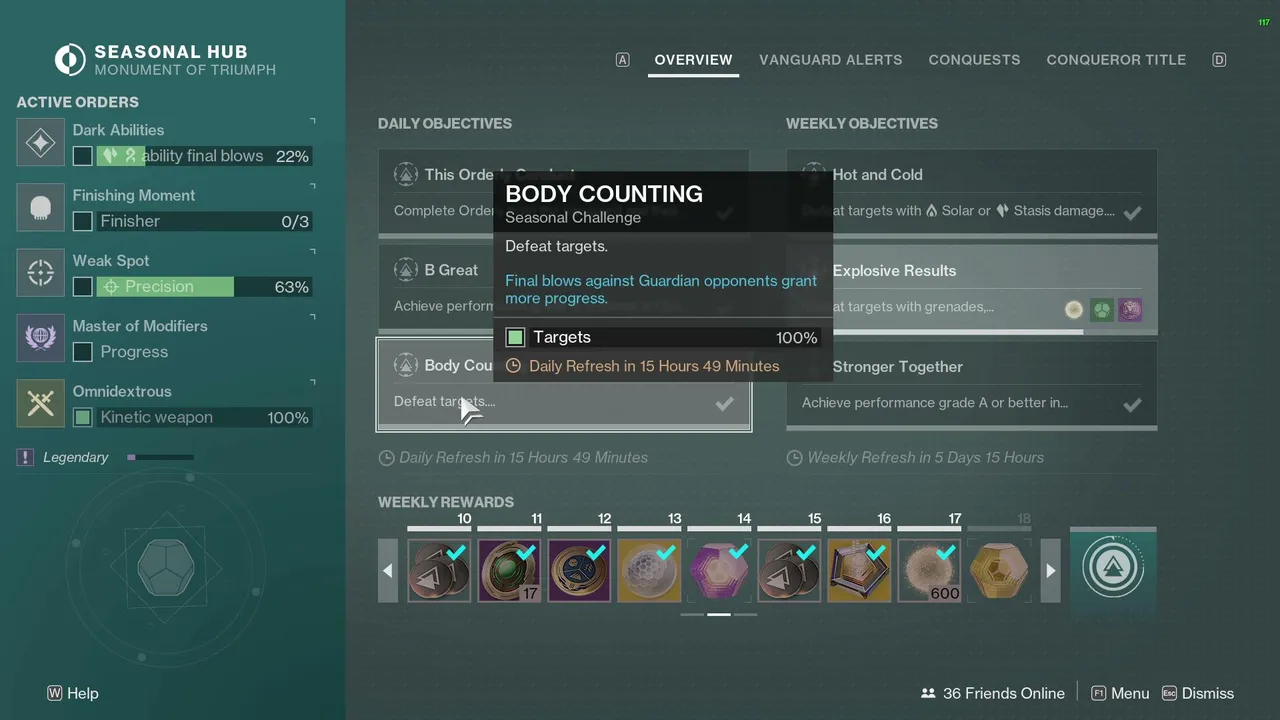1280x720 pixels.
Task: Toggle the Targets checkbox in Body Counting tooltip
Action: pyautogui.click(x=515, y=337)
